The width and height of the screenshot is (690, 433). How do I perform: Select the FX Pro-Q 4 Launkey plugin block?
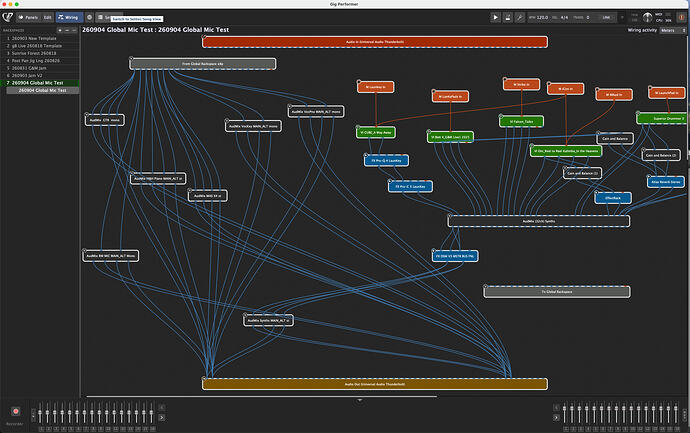[386, 161]
